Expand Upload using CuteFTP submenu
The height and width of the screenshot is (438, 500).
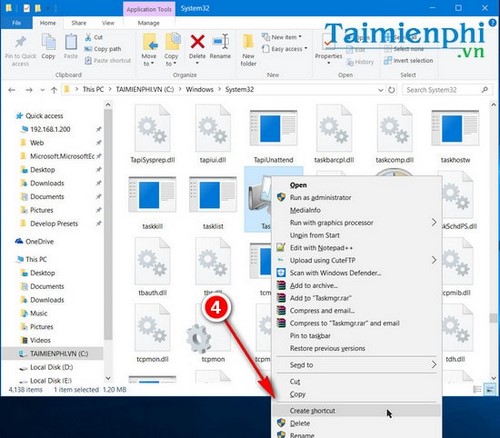pos(434,260)
